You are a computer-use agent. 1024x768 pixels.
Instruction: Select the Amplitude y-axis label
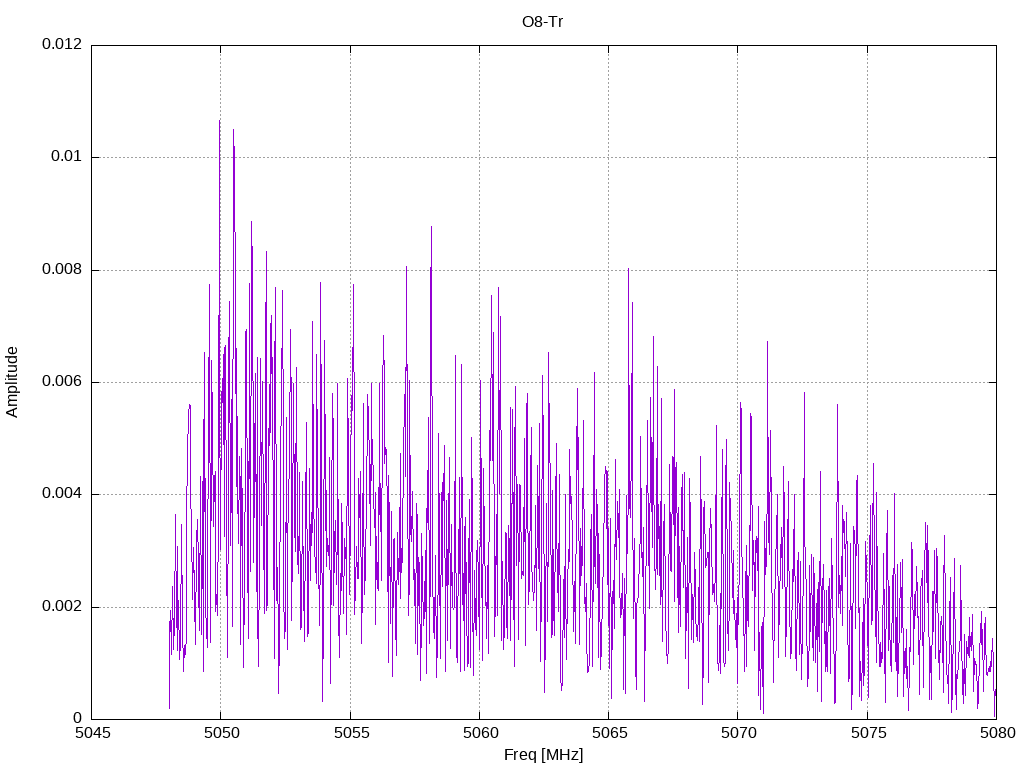tap(12, 382)
